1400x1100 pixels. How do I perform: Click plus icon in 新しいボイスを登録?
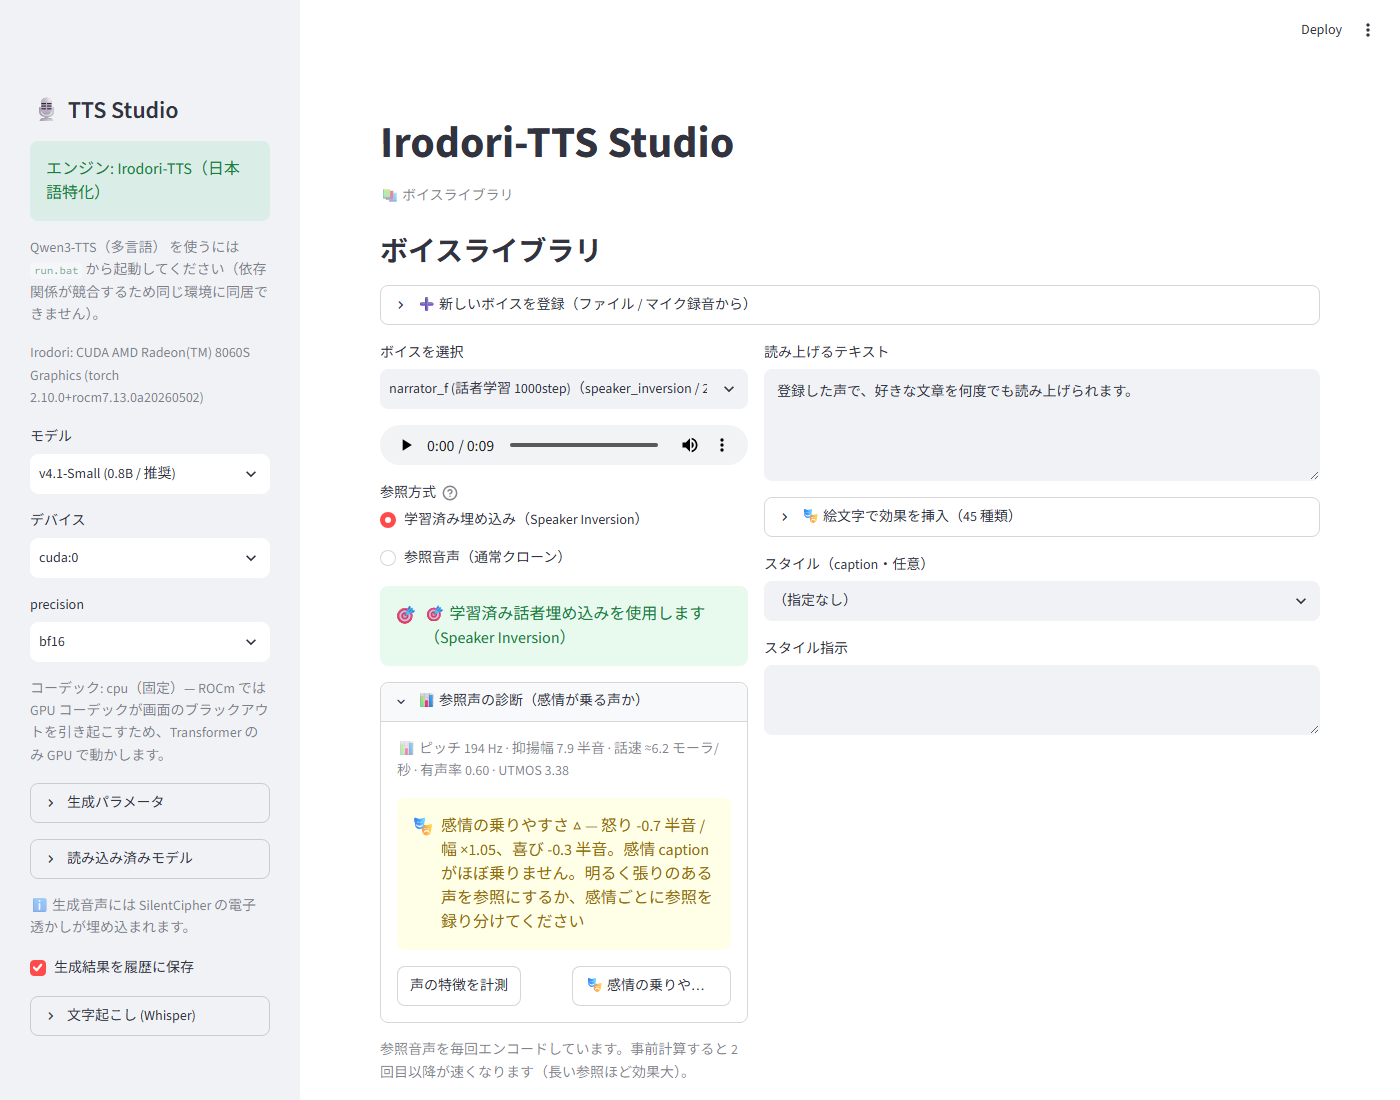[x=427, y=304]
